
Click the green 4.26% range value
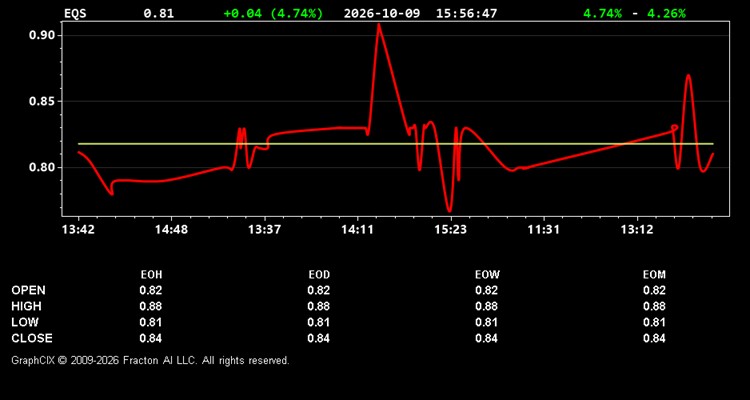tap(666, 13)
